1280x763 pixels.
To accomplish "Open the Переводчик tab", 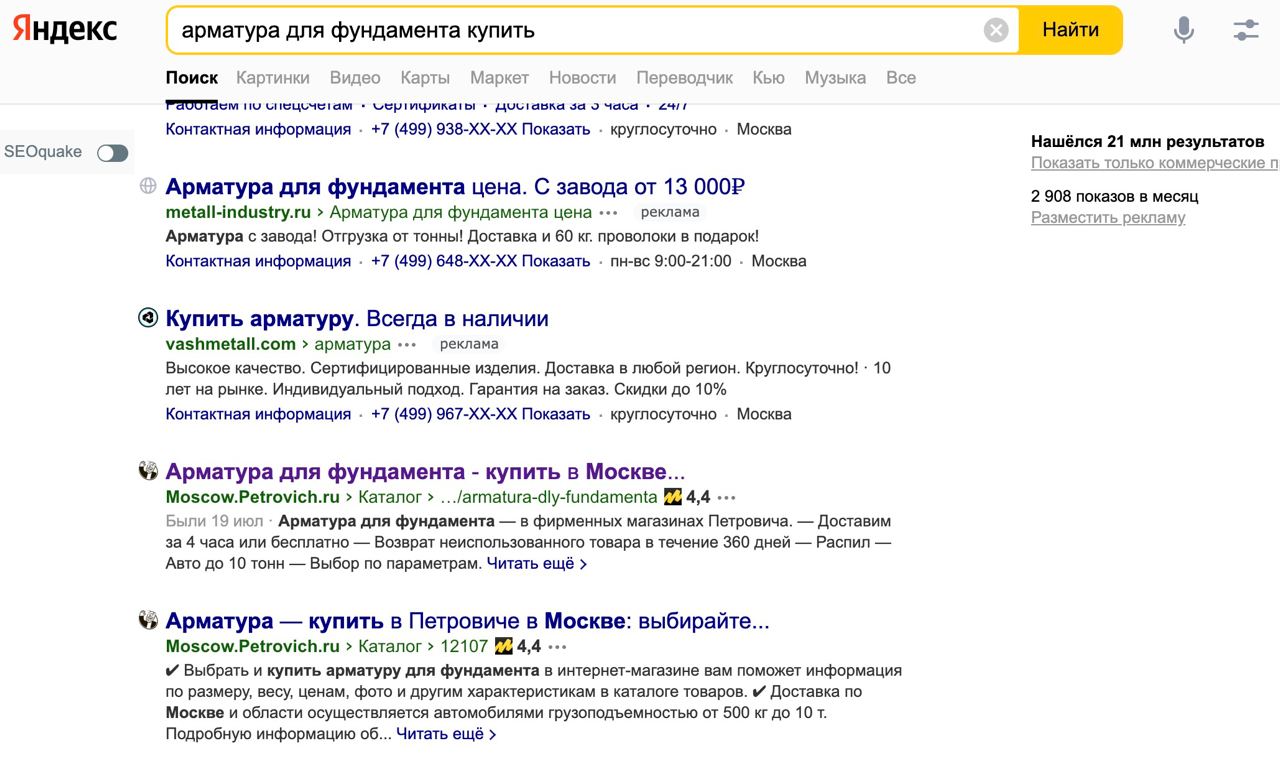I will tap(684, 77).
